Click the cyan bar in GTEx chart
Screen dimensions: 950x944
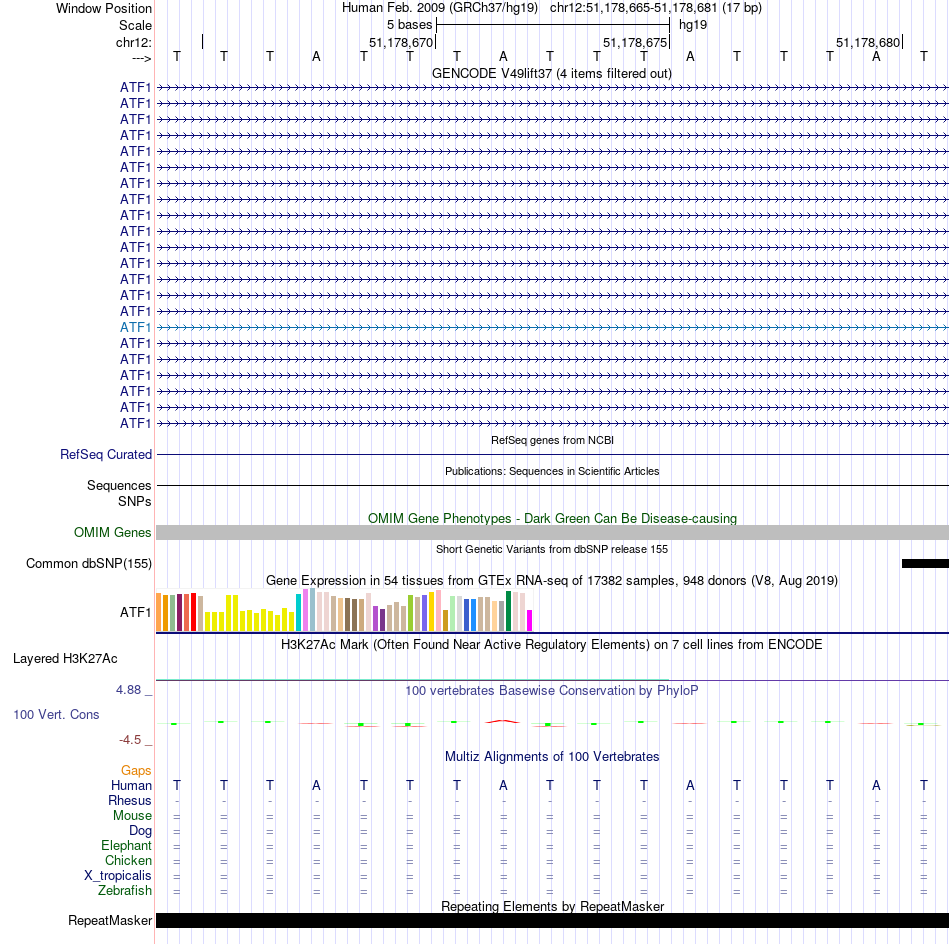coord(298,613)
